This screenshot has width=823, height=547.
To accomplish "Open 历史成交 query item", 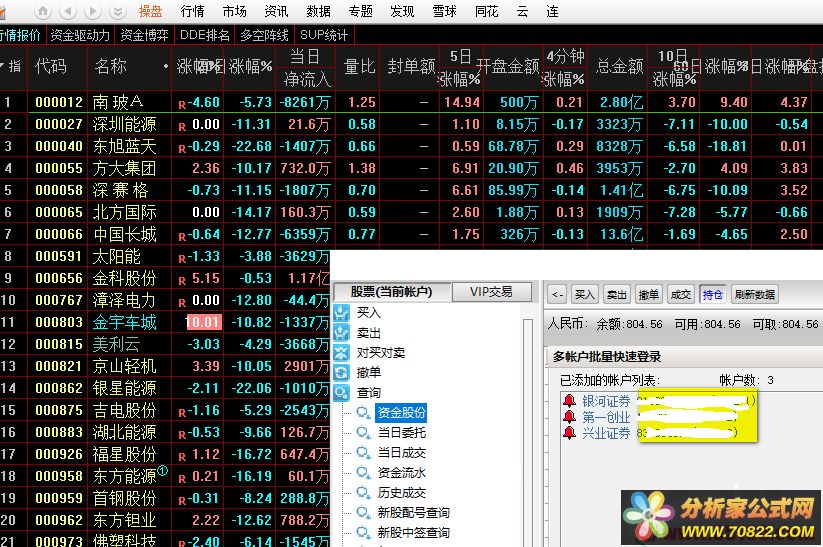I will tap(402, 492).
